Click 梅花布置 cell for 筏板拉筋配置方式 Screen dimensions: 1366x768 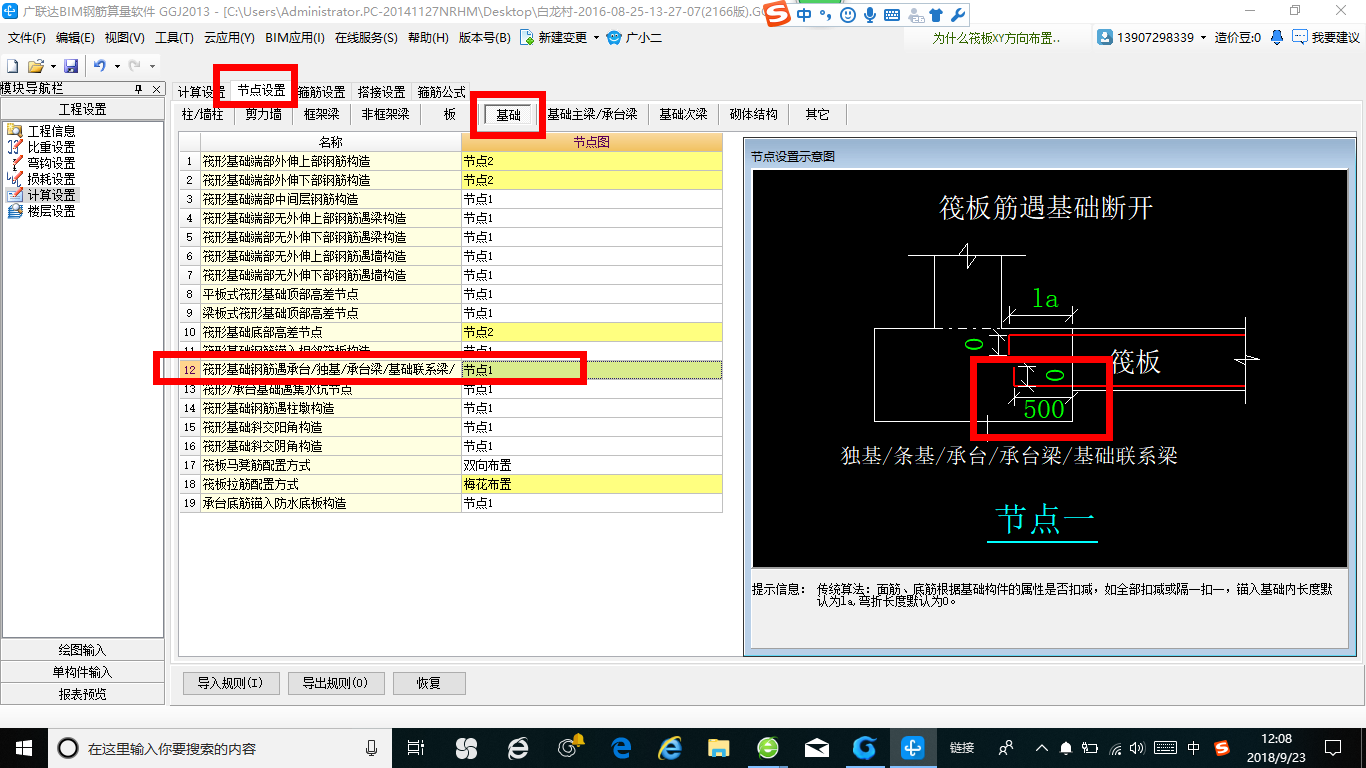(591, 484)
